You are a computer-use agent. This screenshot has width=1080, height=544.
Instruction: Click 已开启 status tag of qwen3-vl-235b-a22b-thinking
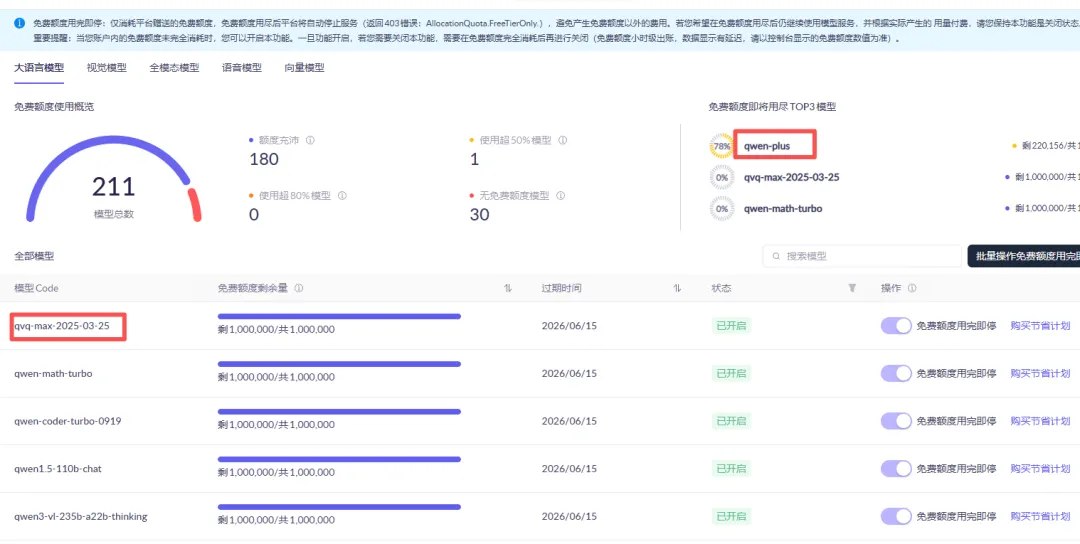(x=731, y=516)
